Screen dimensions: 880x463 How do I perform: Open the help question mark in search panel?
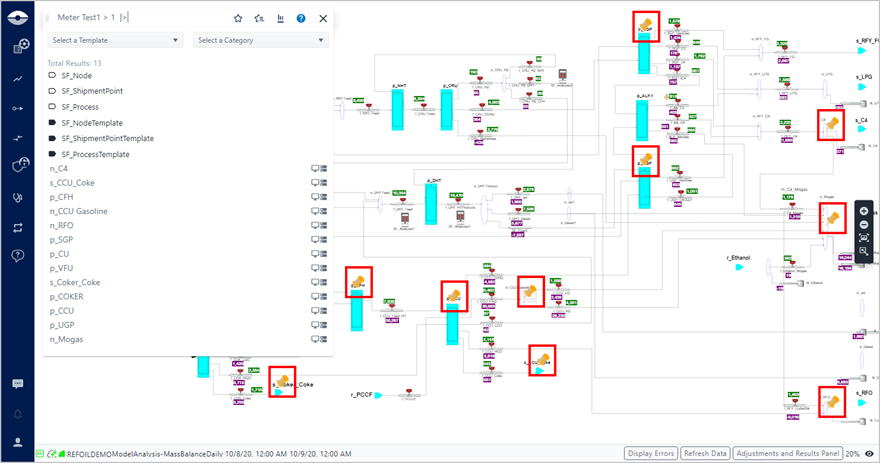pos(301,18)
